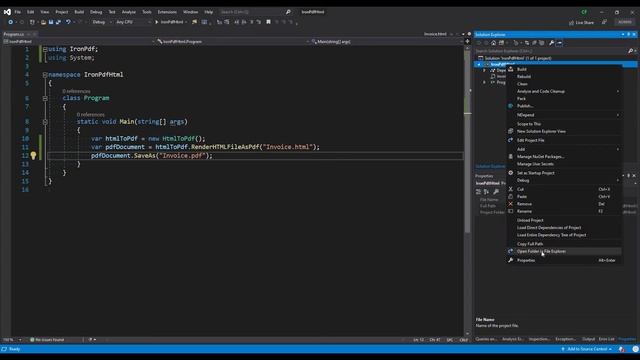Collapse the using directives block
The height and width of the screenshot is (360, 640).
coord(45,49)
